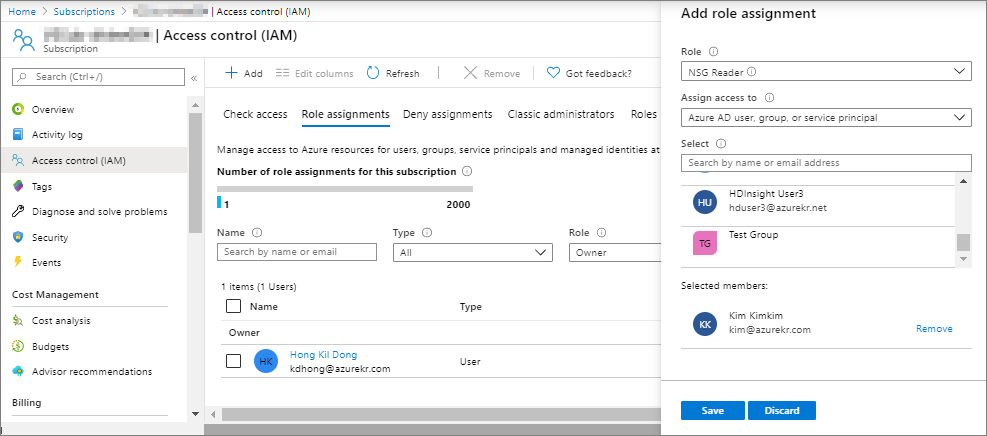Switch to Role assignments tab
This screenshot has height=436, width=987.
pyautogui.click(x=346, y=114)
